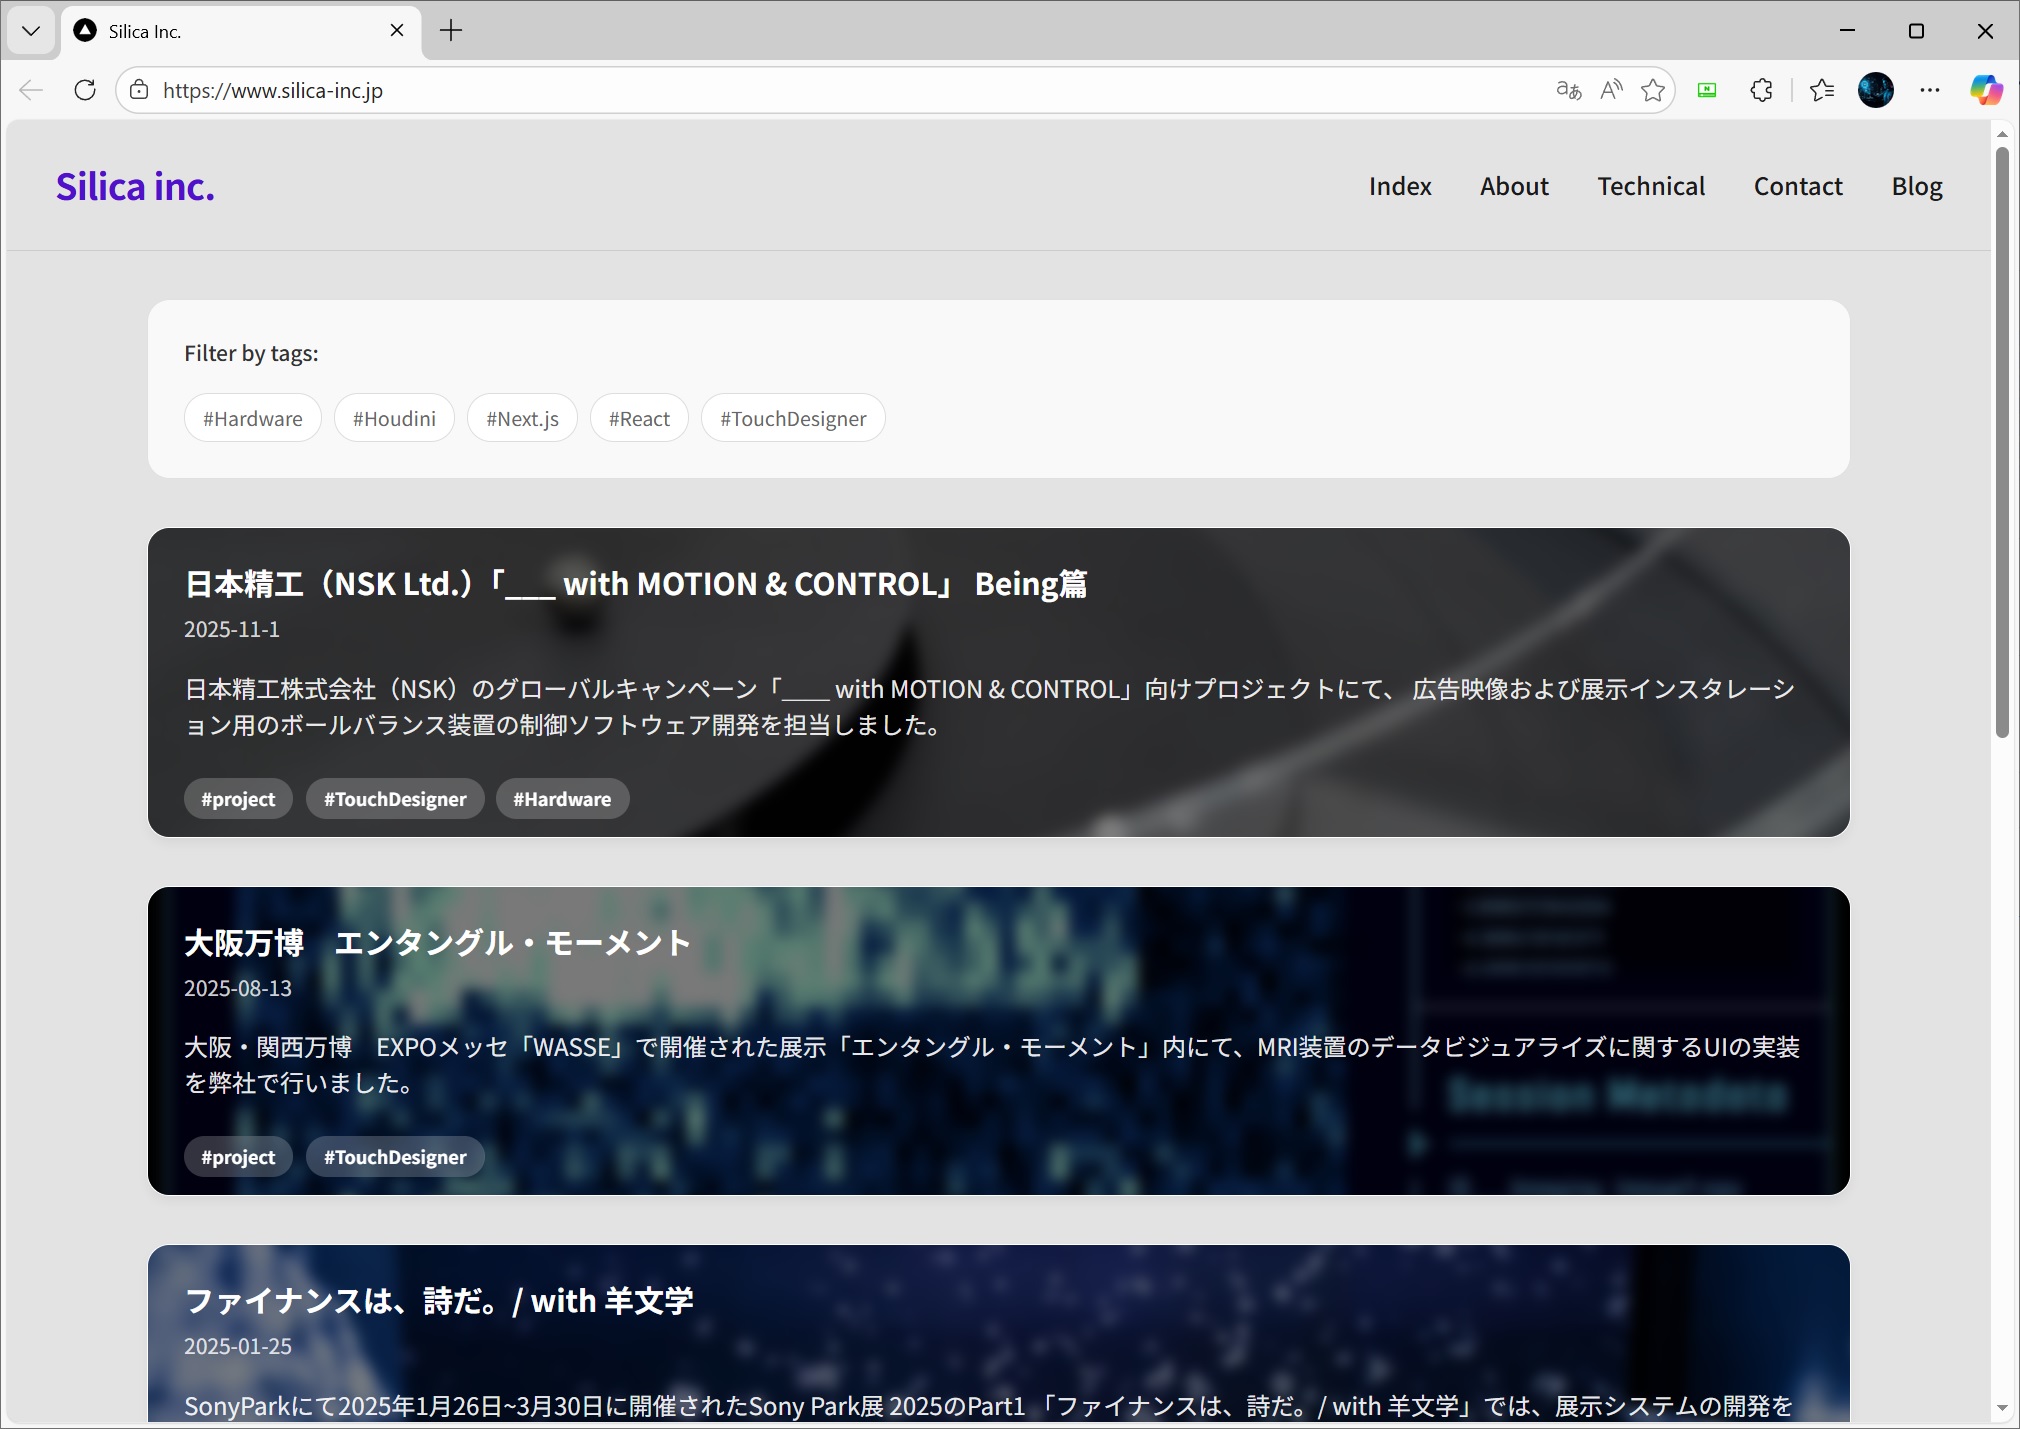Toggle the #TouchDesigner filter tag
This screenshot has width=2020, height=1429.
point(793,418)
